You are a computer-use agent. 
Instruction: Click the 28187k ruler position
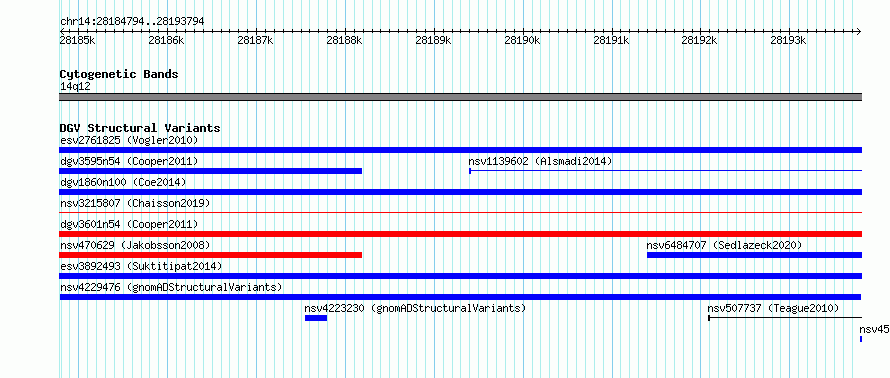click(x=255, y=41)
